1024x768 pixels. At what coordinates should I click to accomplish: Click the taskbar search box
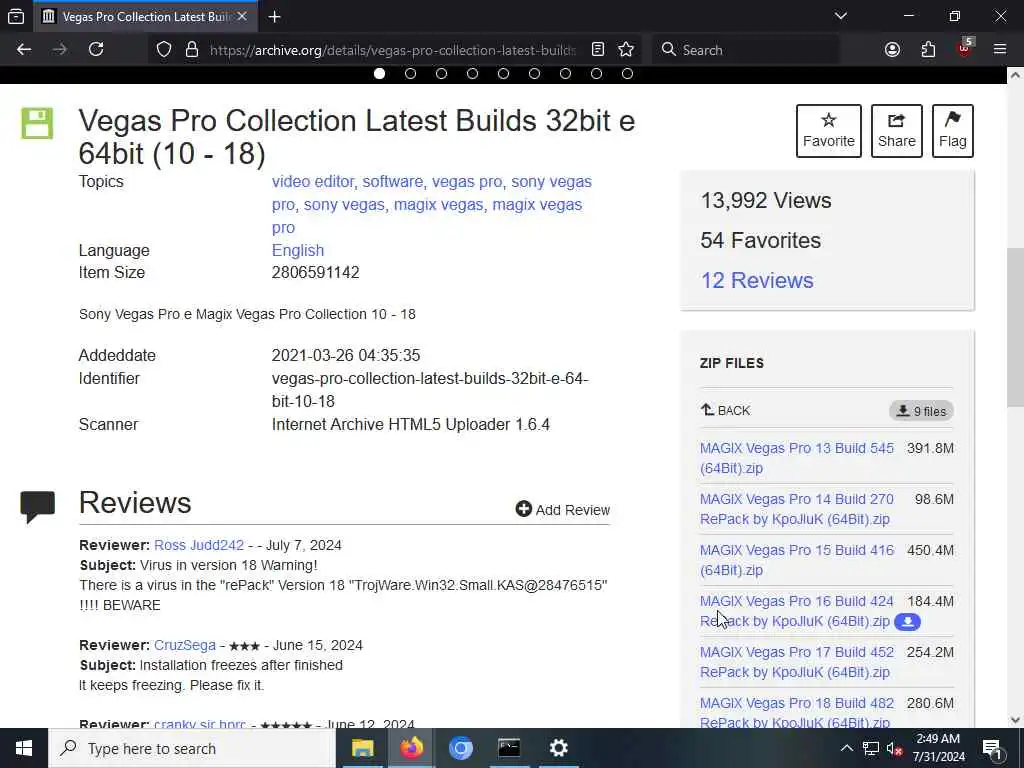(x=192, y=748)
